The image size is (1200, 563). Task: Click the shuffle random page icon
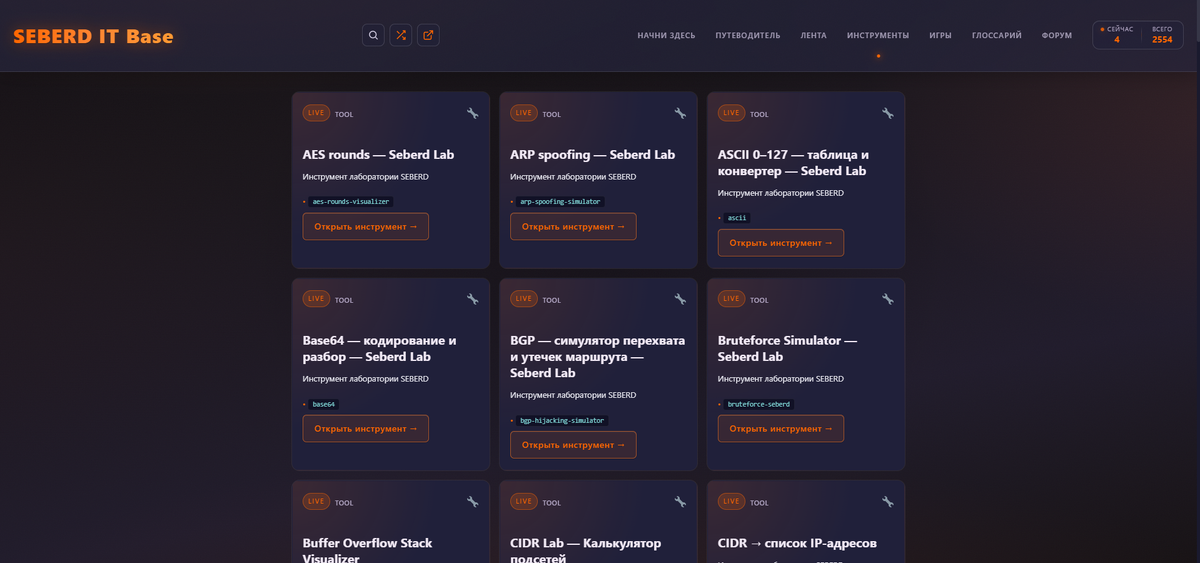(401, 35)
